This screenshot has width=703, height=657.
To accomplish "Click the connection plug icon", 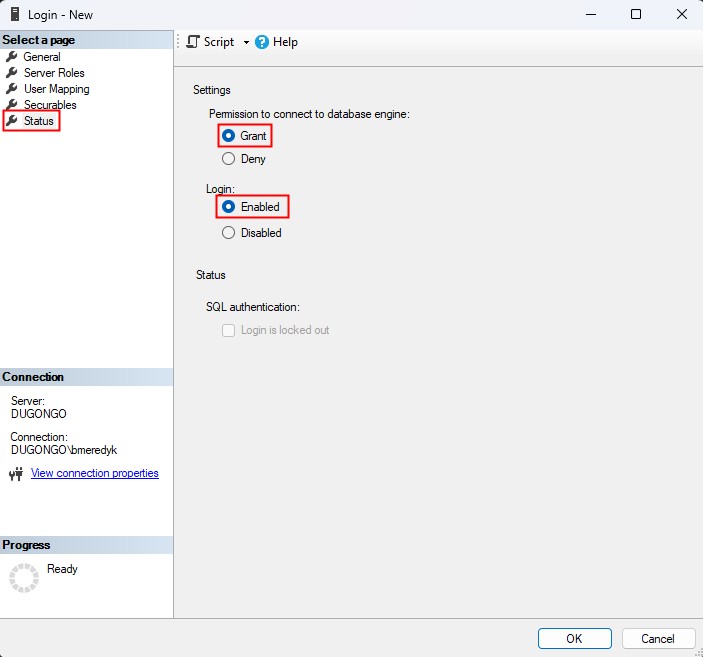I will coord(16,474).
